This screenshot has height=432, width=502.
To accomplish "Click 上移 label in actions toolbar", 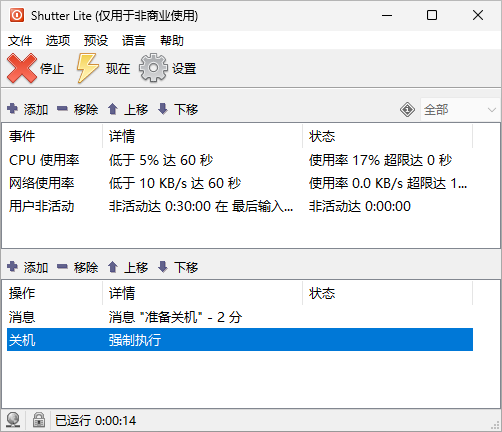I will [x=136, y=267].
